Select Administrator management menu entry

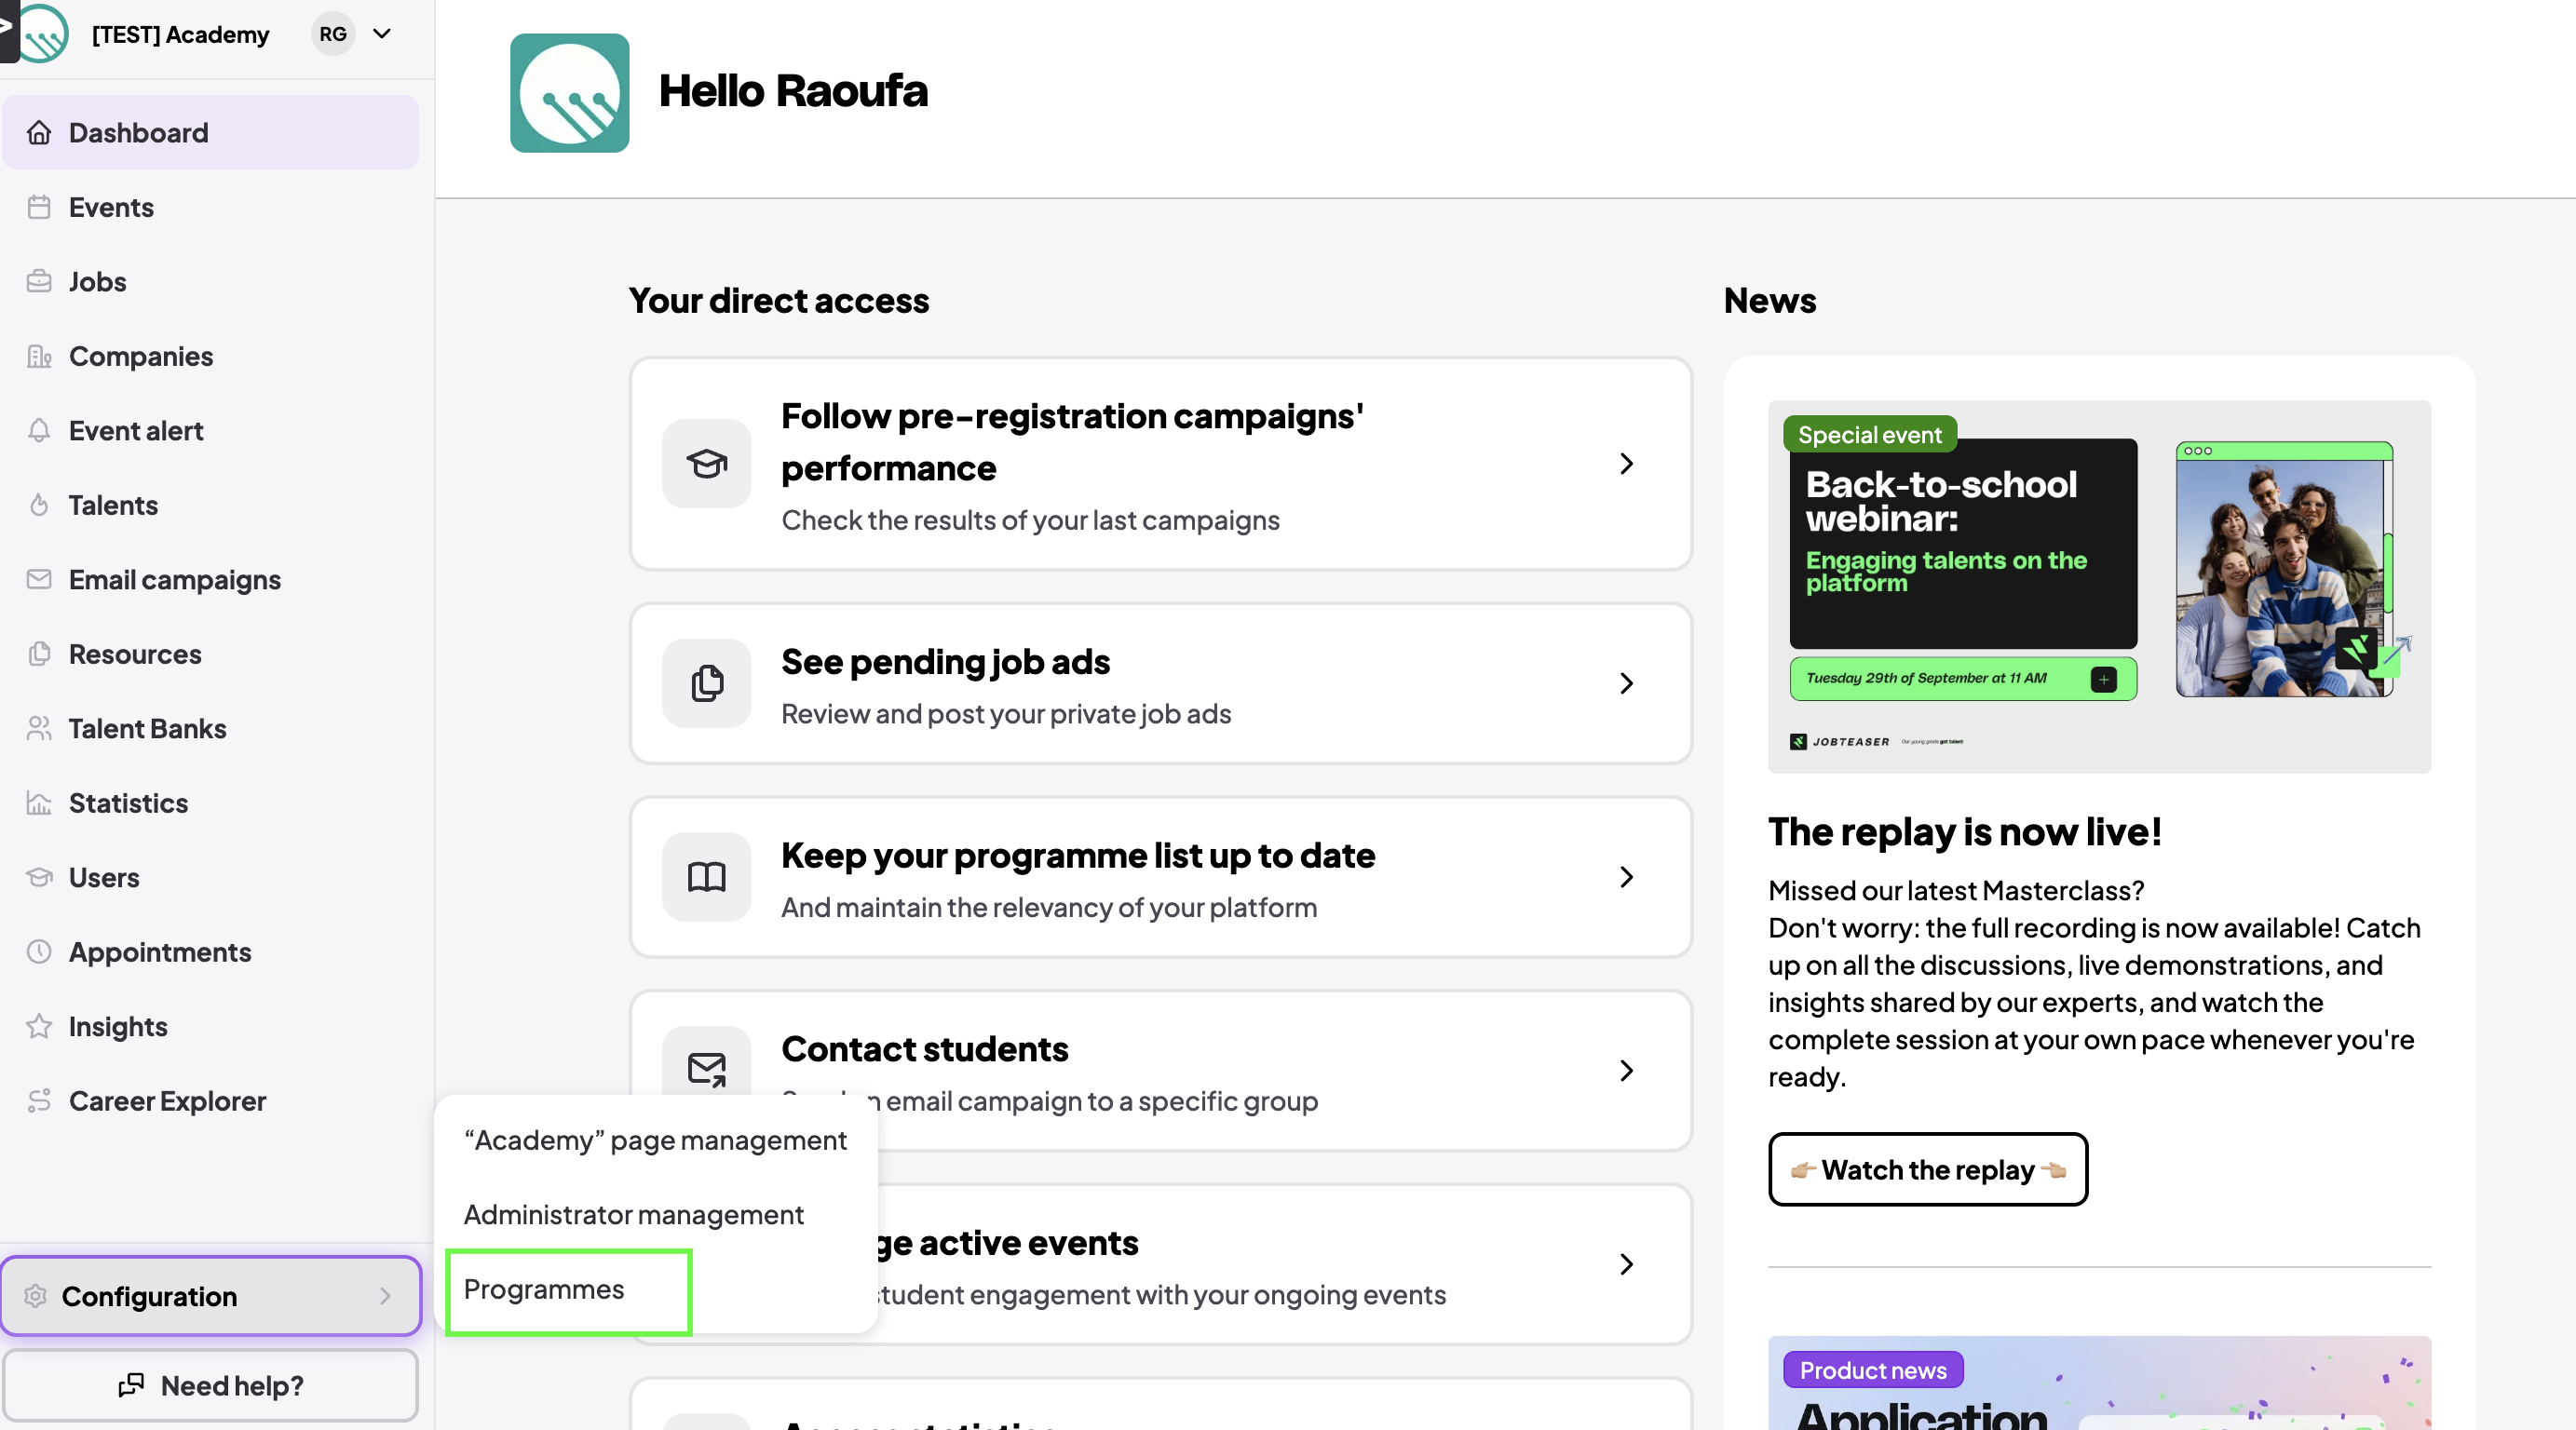pos(634,1215)
